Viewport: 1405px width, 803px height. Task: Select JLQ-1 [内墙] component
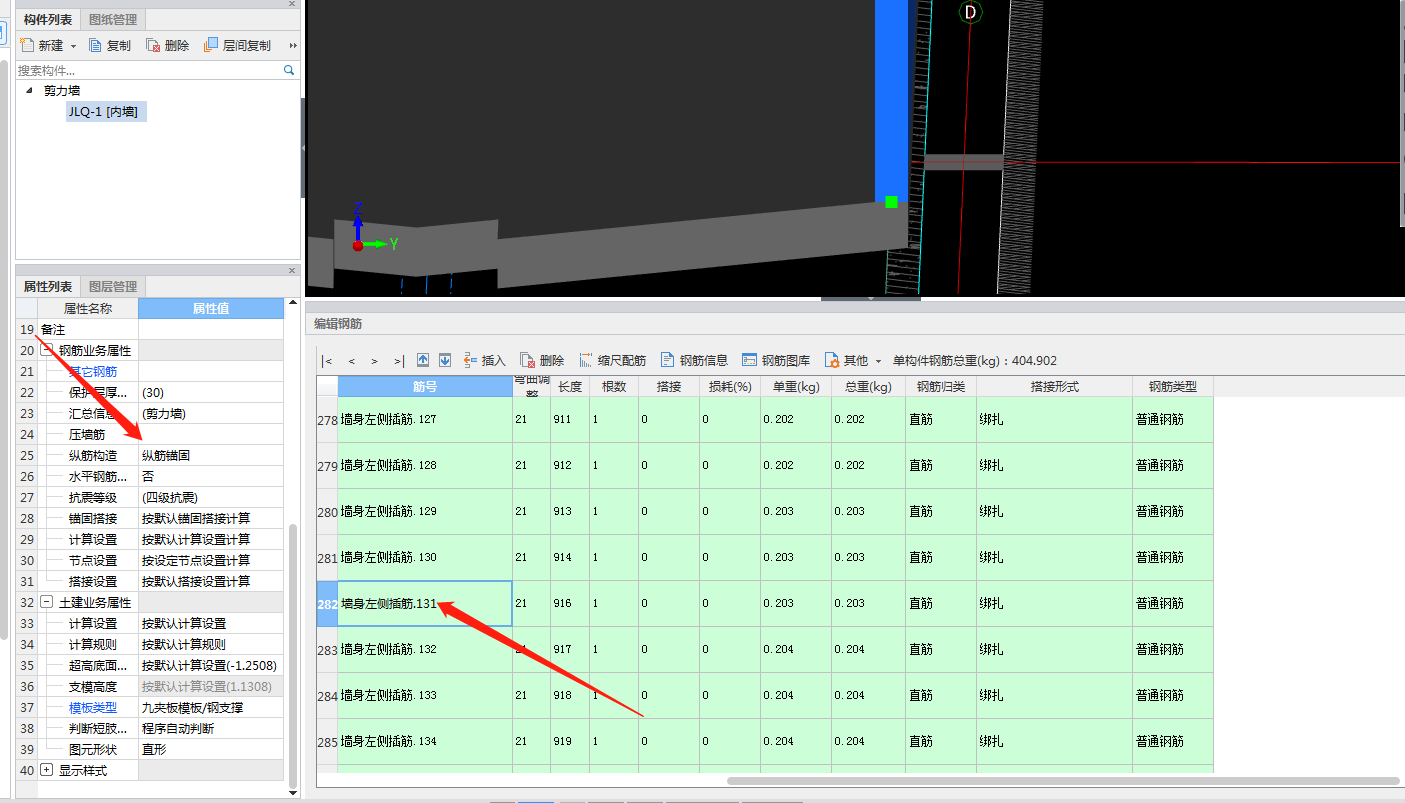[106, 111]
